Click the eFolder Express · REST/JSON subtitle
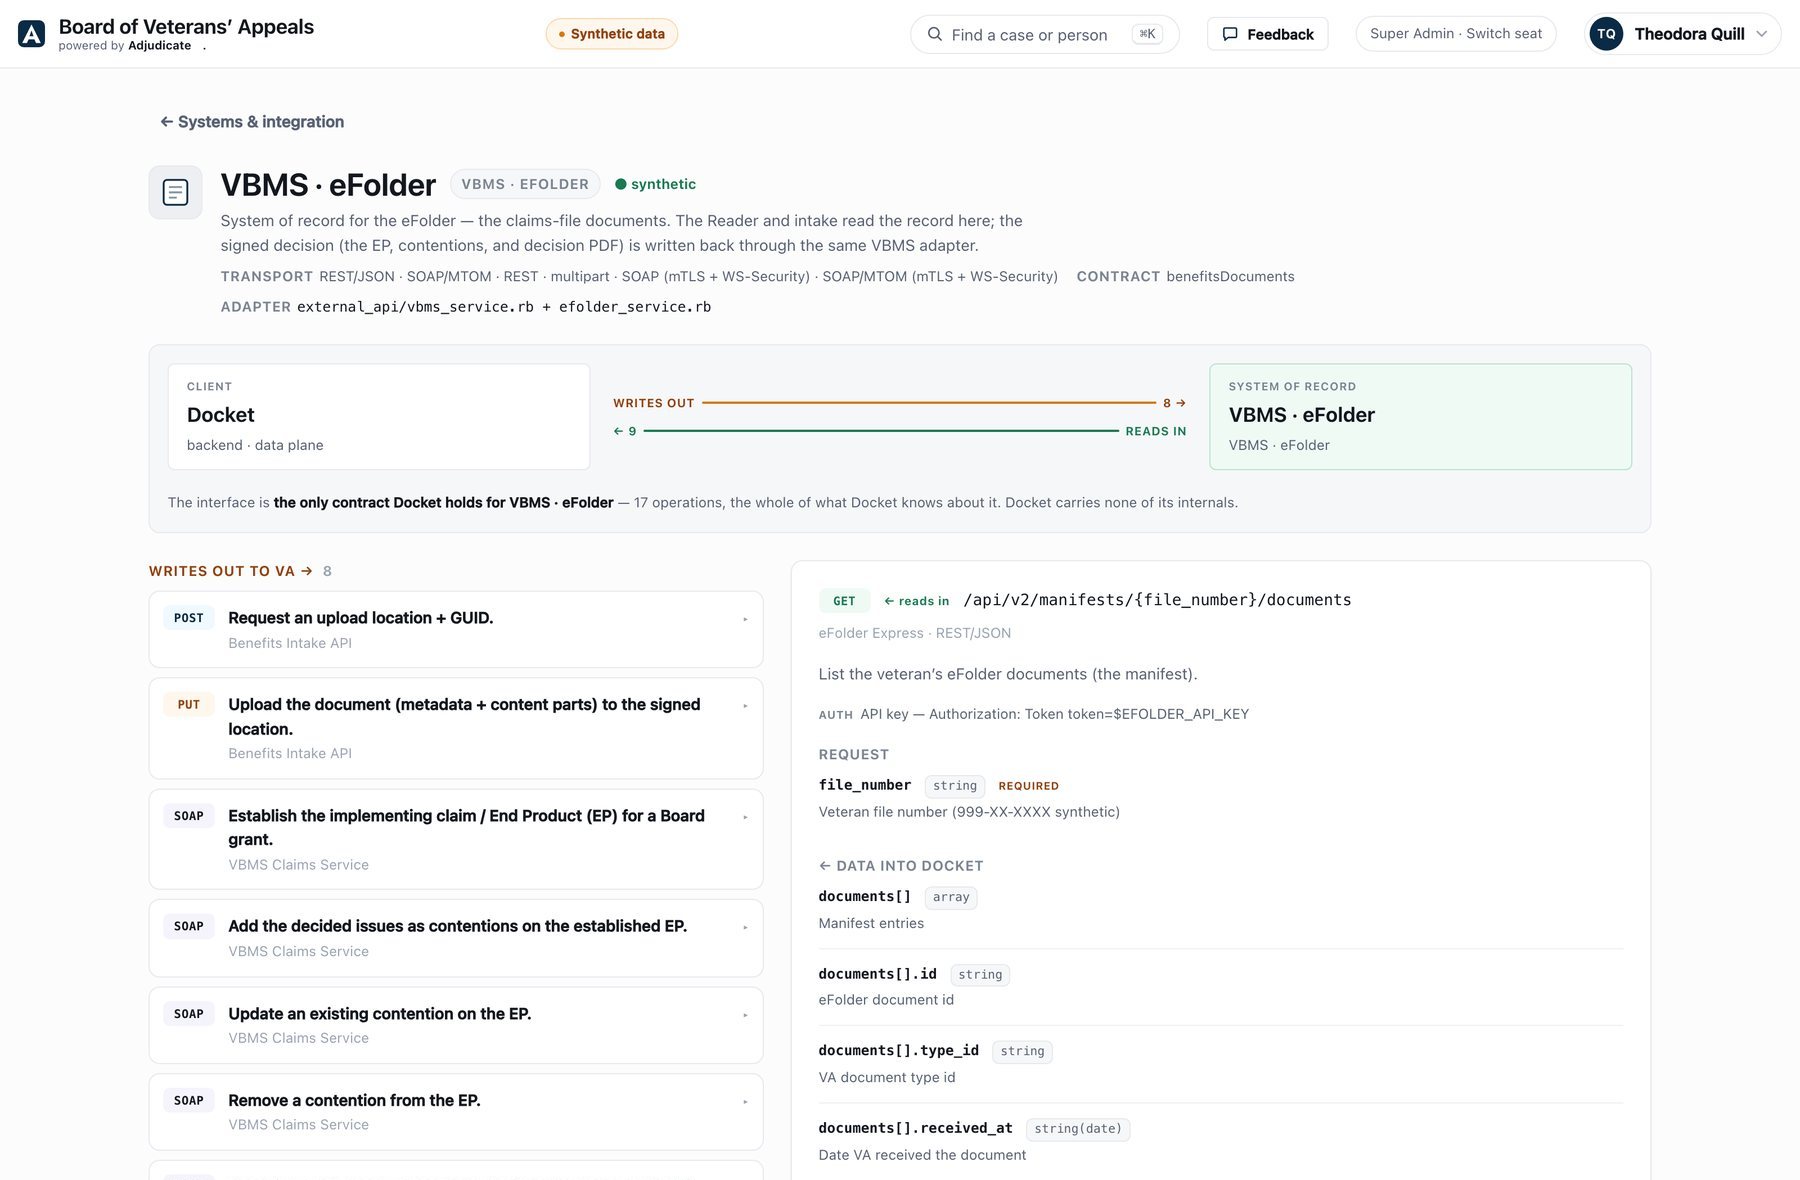This screenshot has width=1800, height=1180. click(914, 633)
